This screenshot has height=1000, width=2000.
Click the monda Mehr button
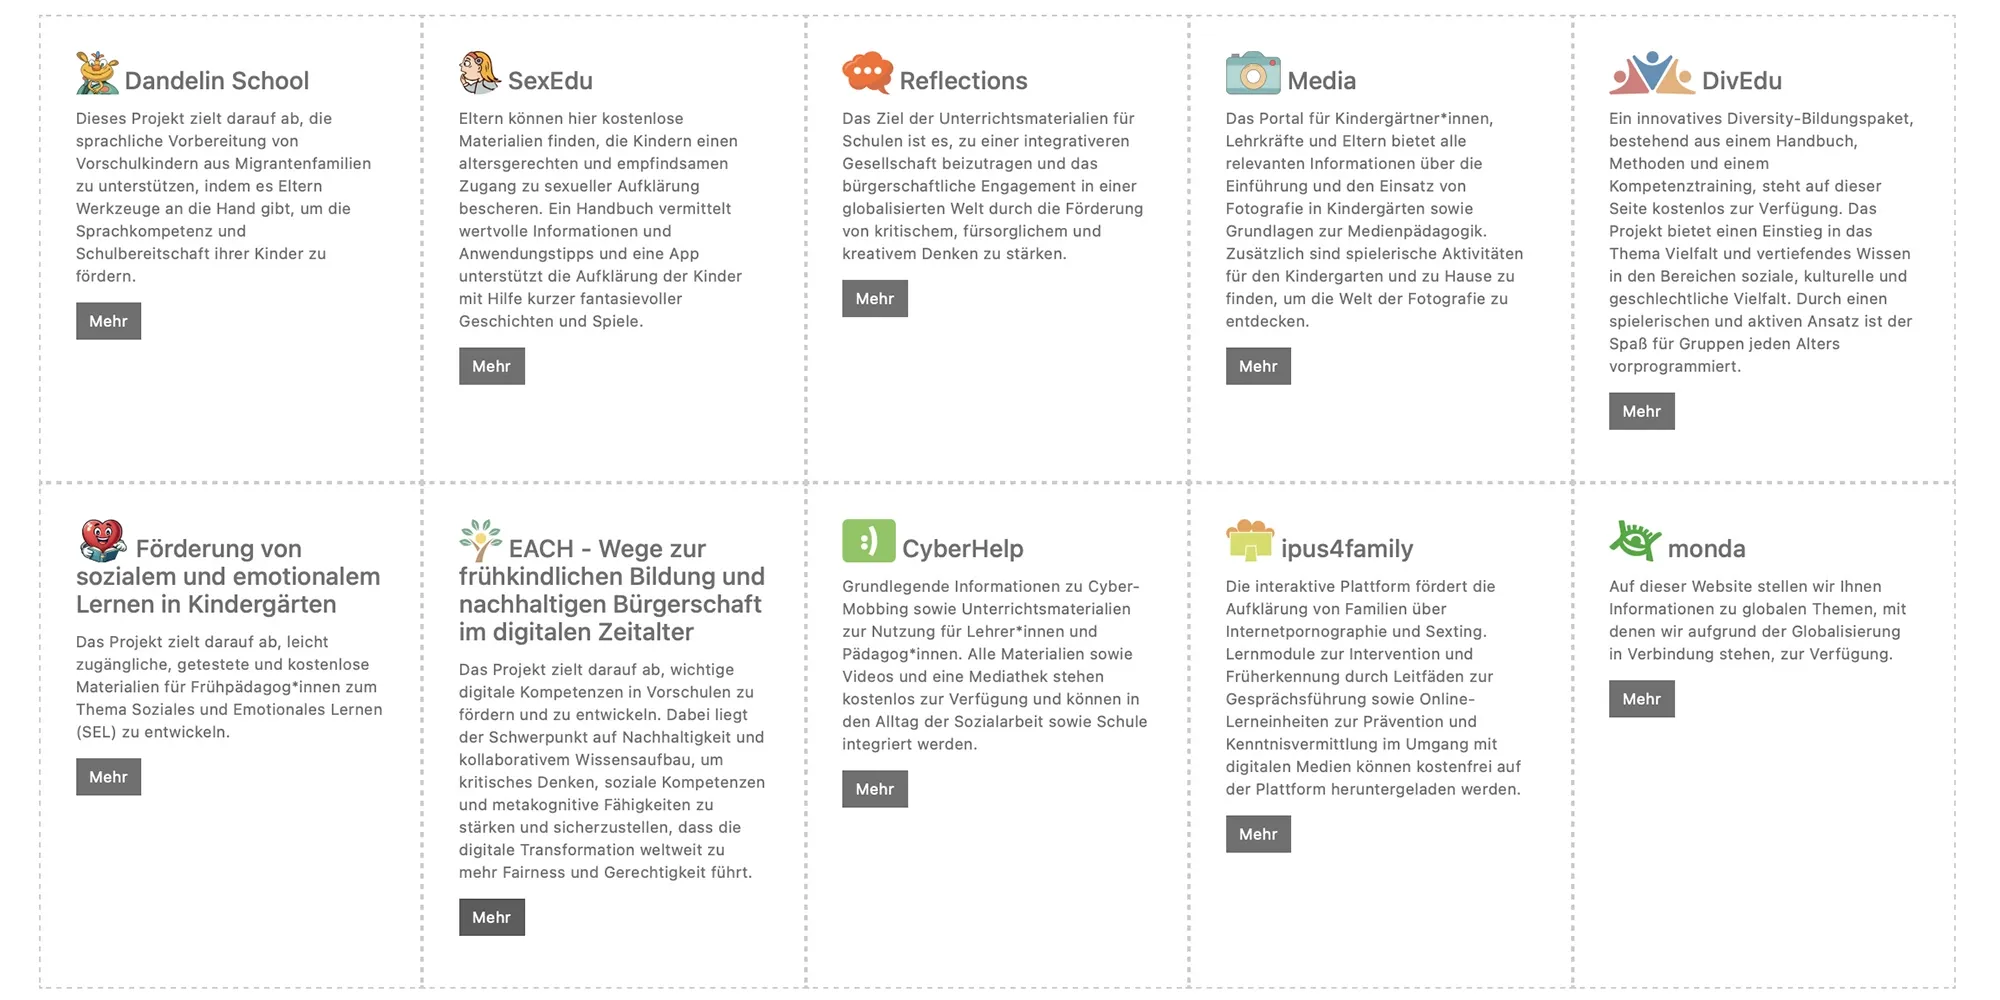pos(1641,699)
